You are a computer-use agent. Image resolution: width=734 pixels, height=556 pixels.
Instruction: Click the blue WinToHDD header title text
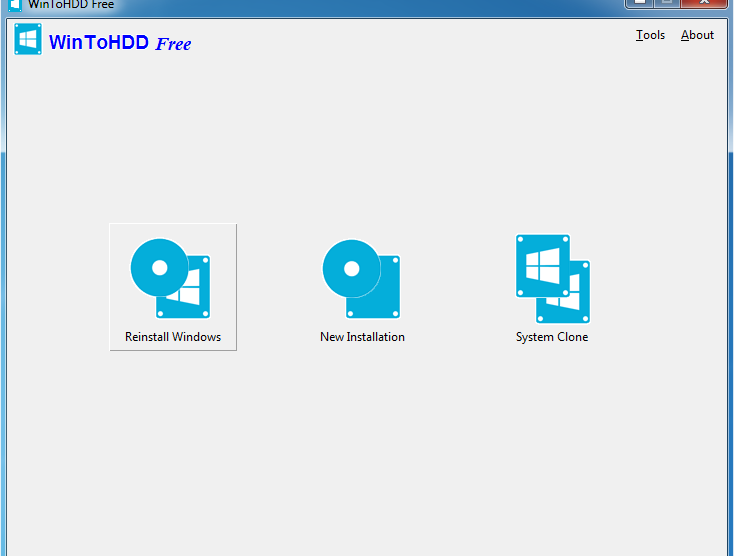coord(99,43)
